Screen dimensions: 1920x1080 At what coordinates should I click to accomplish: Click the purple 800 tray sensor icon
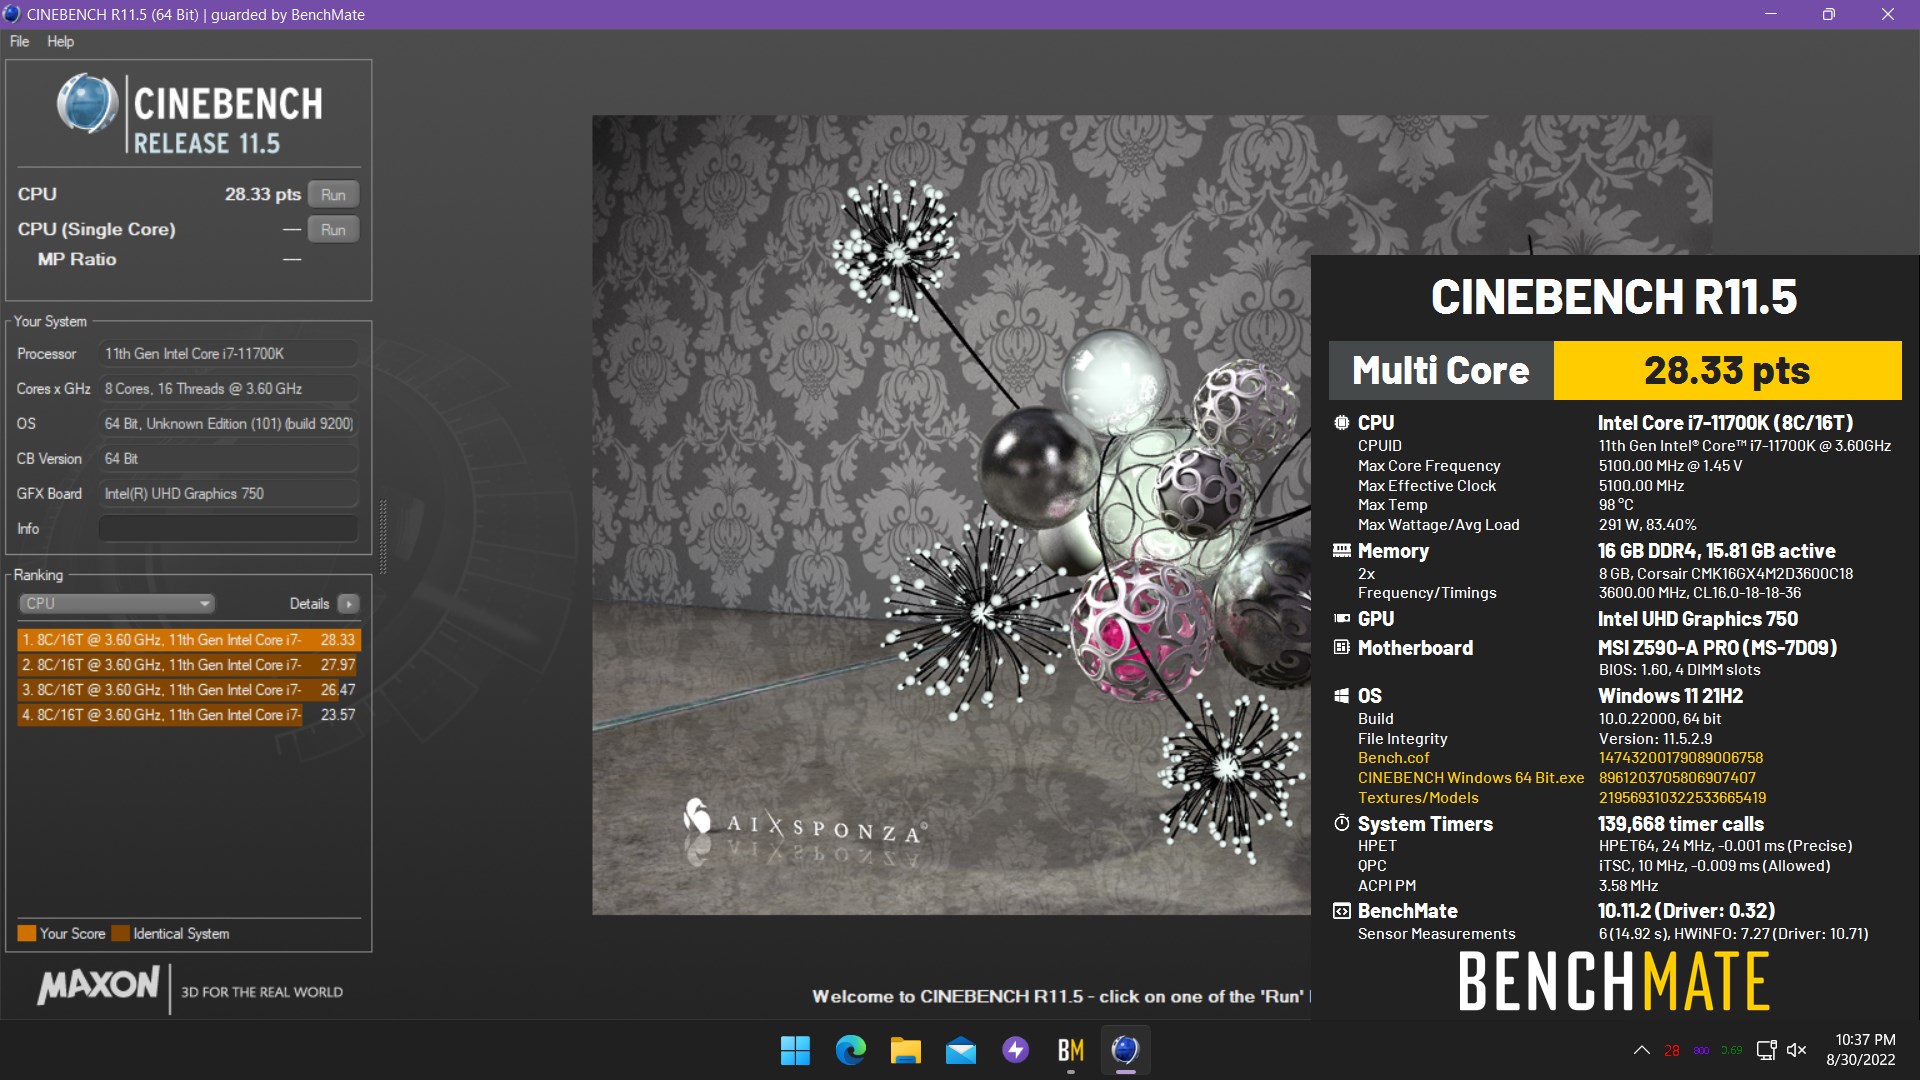point(1701,1050)
